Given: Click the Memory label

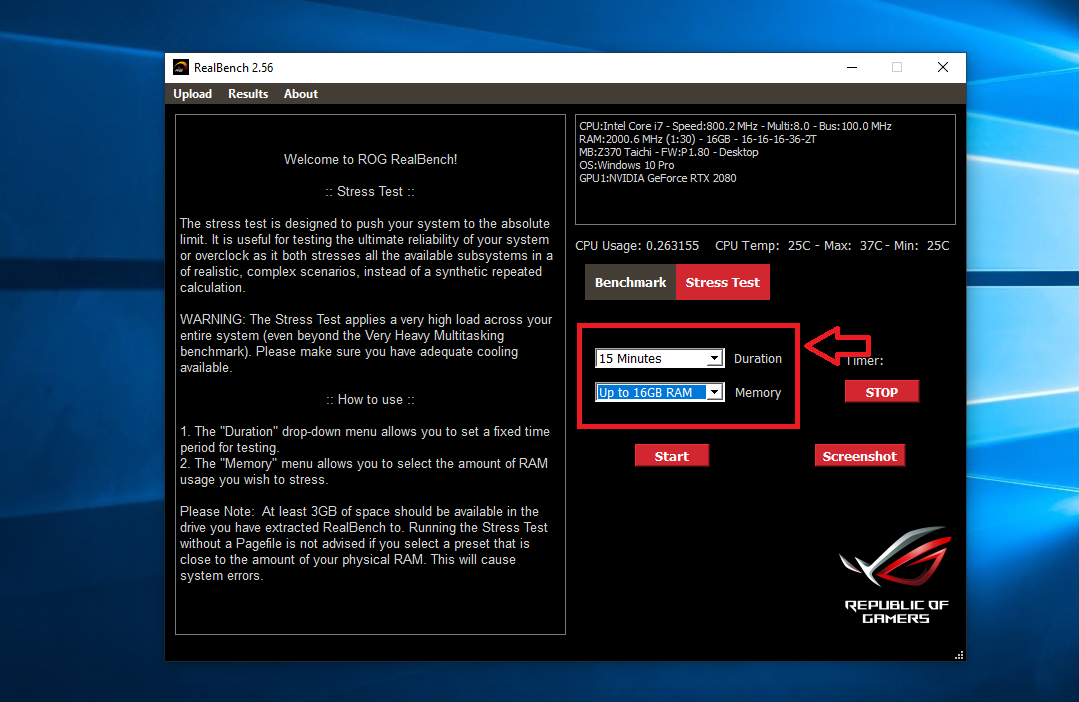Looking at the screenshot, I should tap(758, 392).
